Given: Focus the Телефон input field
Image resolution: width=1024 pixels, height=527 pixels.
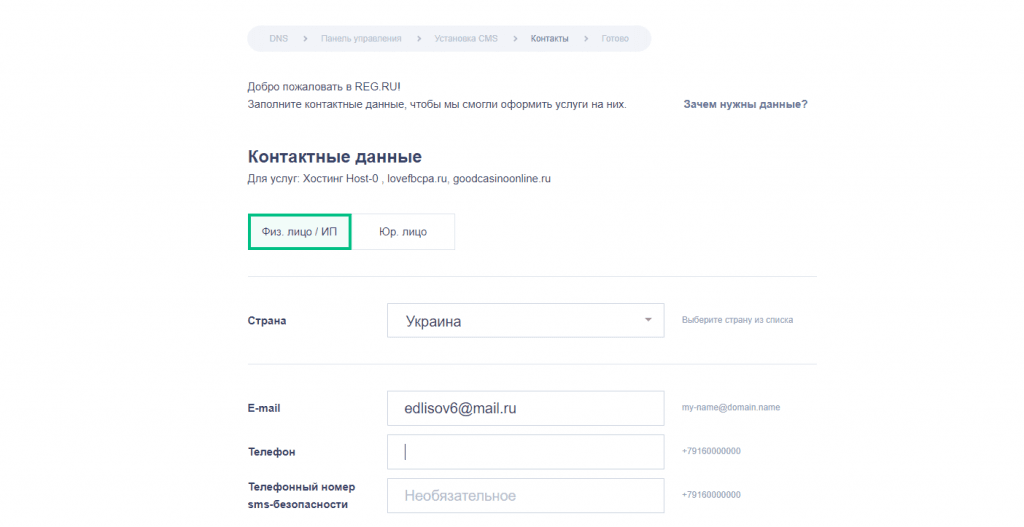Looking at the screenshot, I should pos(526,452).
